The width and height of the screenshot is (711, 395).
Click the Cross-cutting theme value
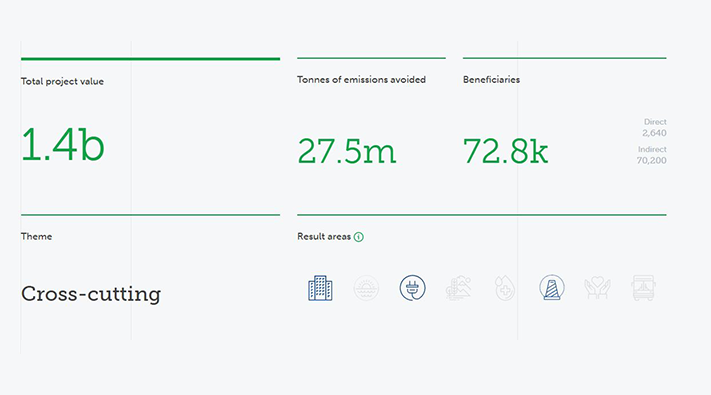91,294
